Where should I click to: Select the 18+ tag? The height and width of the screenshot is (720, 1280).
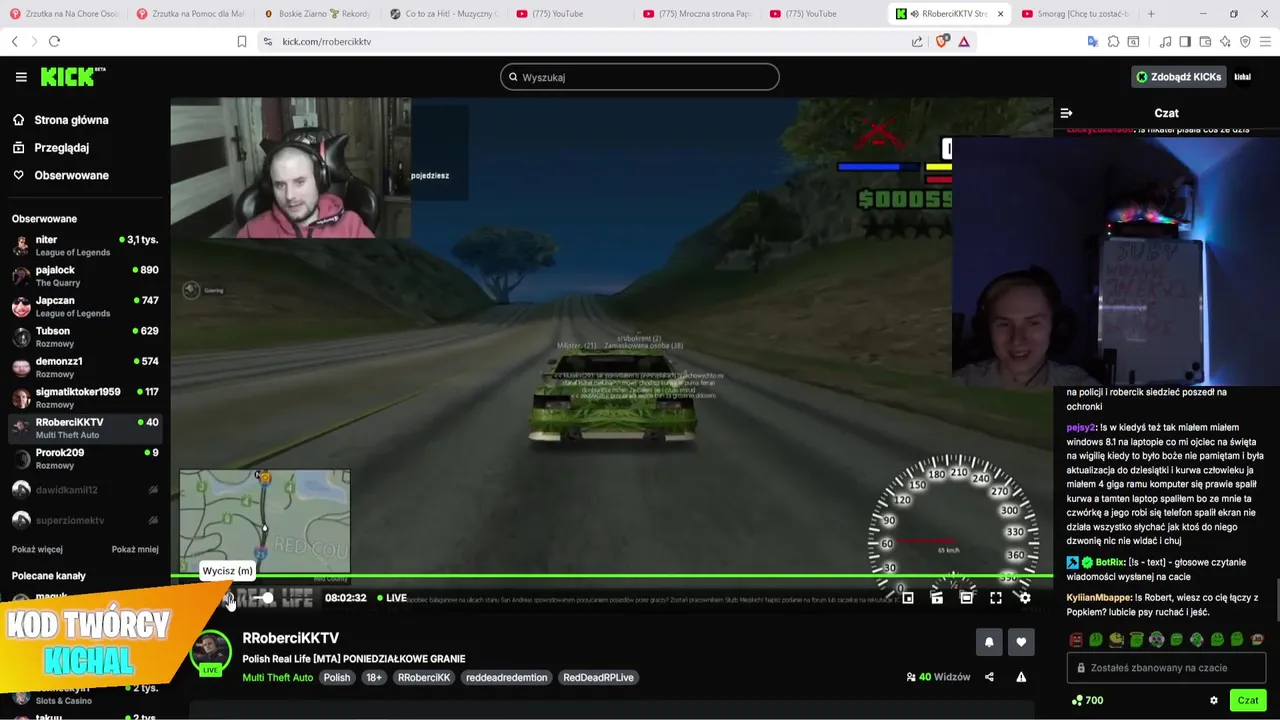tap(374, 677)
